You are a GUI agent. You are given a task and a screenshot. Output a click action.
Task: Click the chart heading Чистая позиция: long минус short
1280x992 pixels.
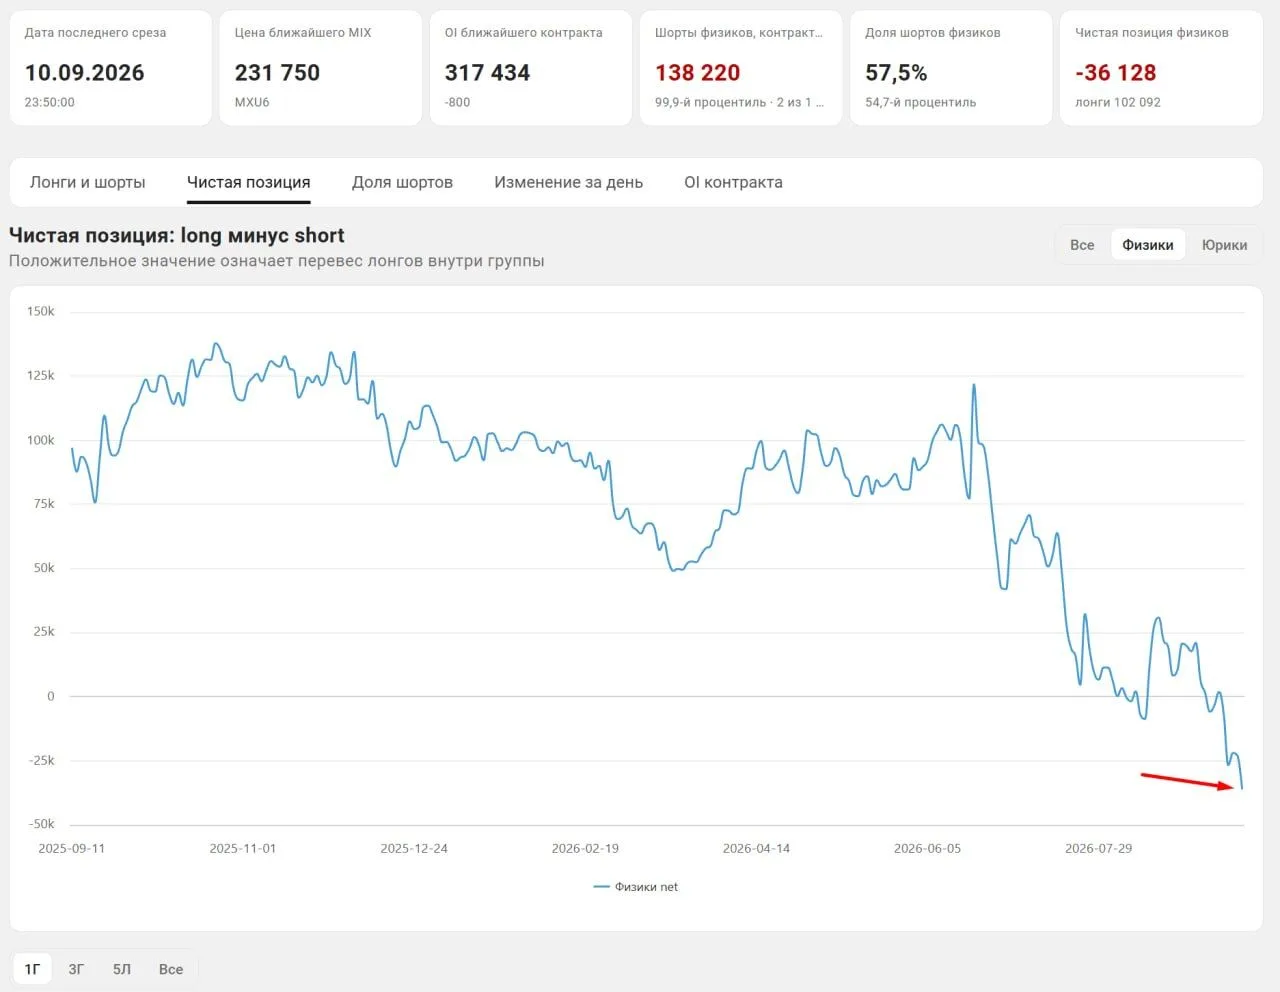pyautogui.click(x=177, y=236)
